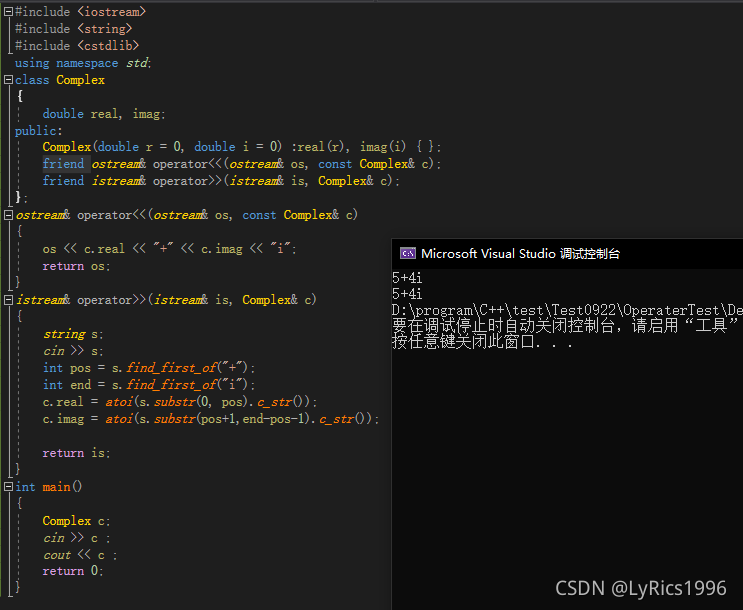Click 'using namespace std;' line
Screen dimensions: 743x610
(x=83, y=63)
